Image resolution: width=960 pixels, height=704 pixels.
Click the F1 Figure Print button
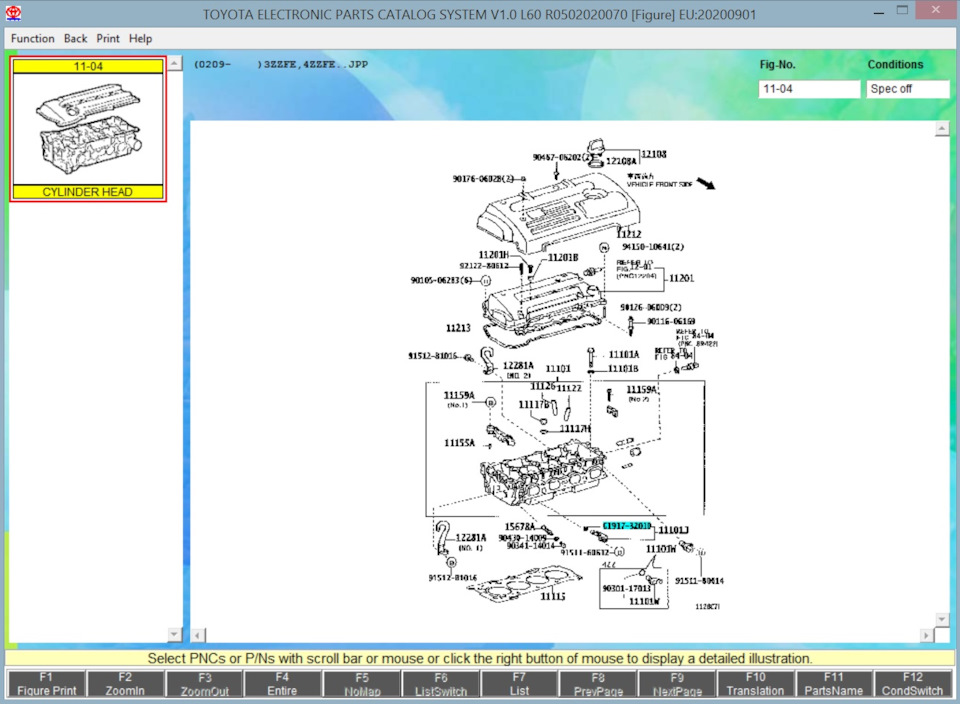(46, 684)
